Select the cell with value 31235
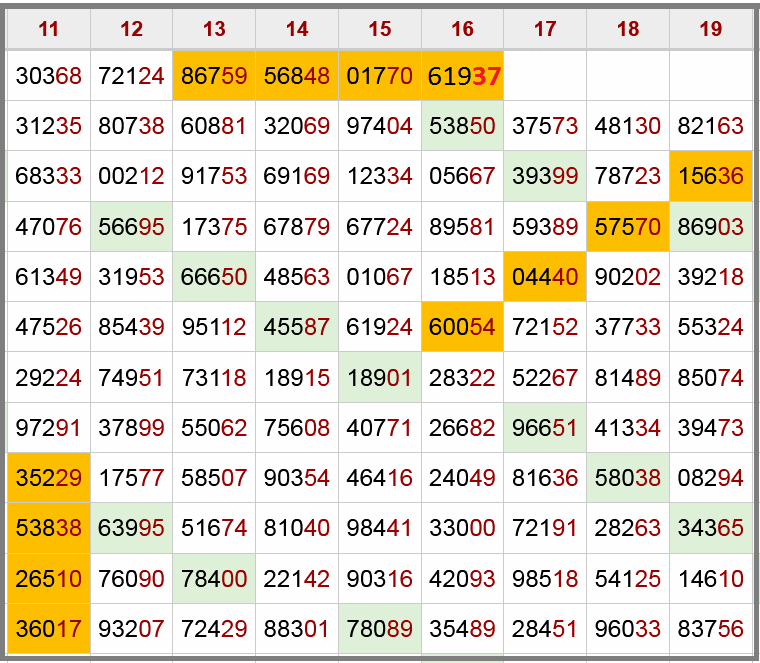This screenshot has height=663, width=760. tap(48, 126)
